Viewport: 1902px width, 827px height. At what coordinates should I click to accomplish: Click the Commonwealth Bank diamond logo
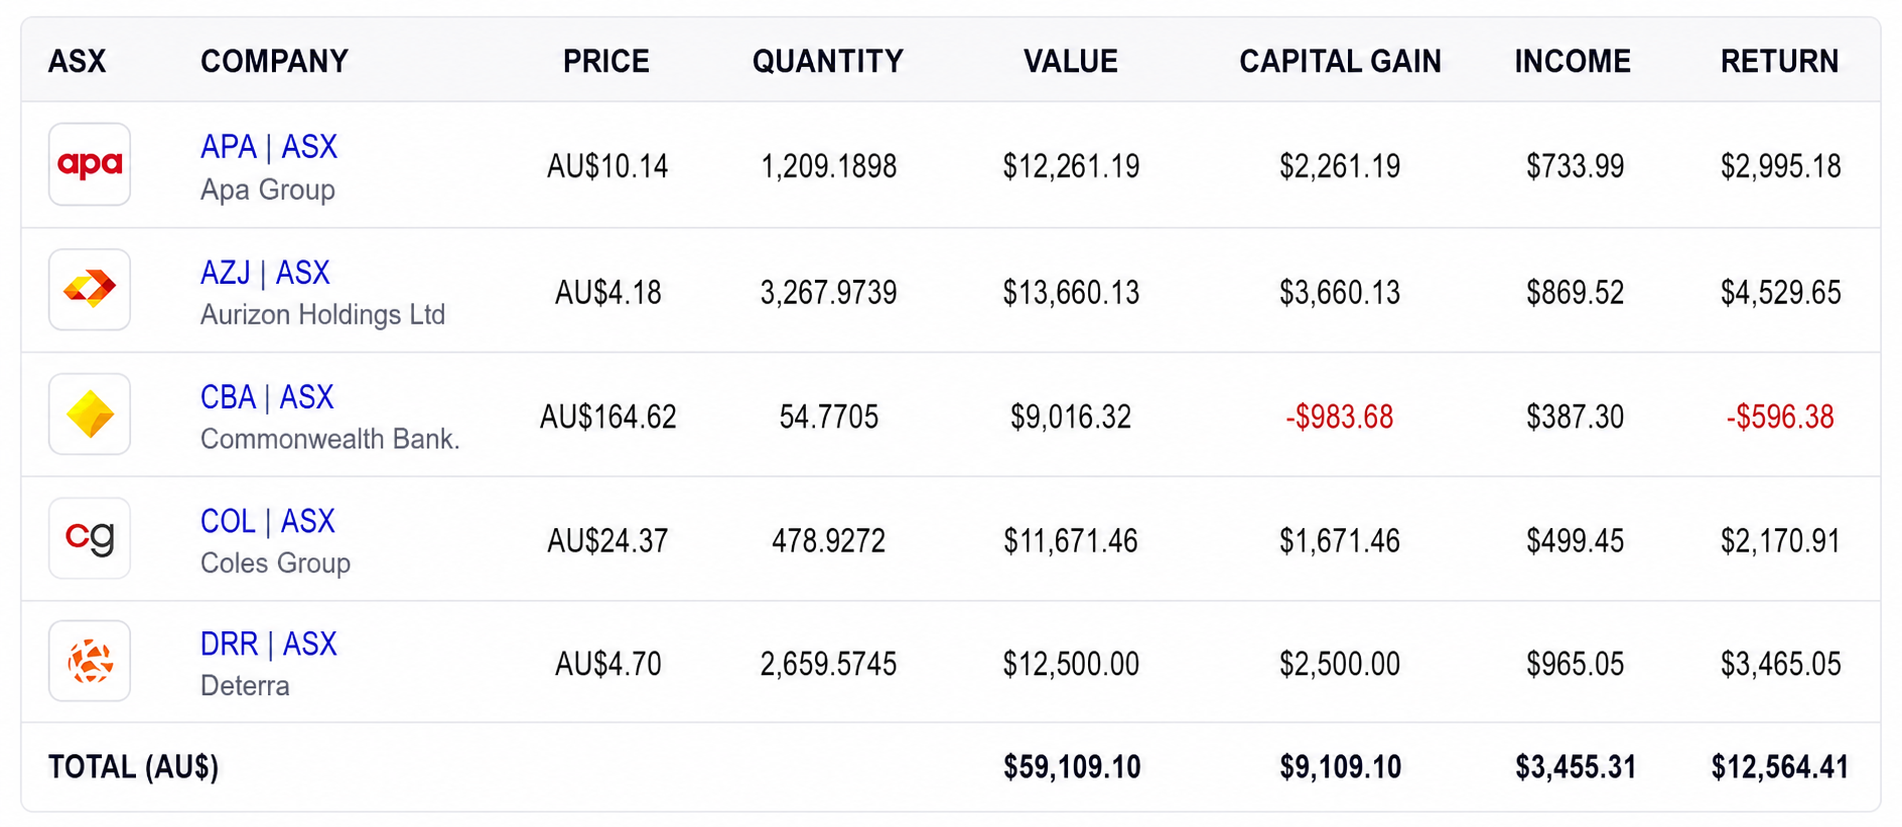(x=90, y=415)
